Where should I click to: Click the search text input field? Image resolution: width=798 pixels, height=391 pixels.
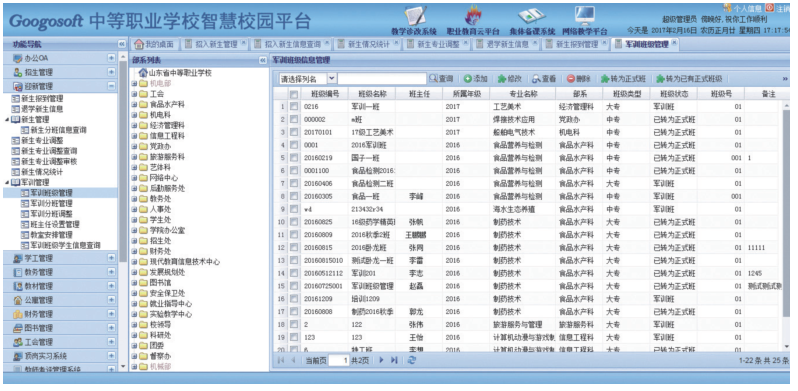coord(382,78)
